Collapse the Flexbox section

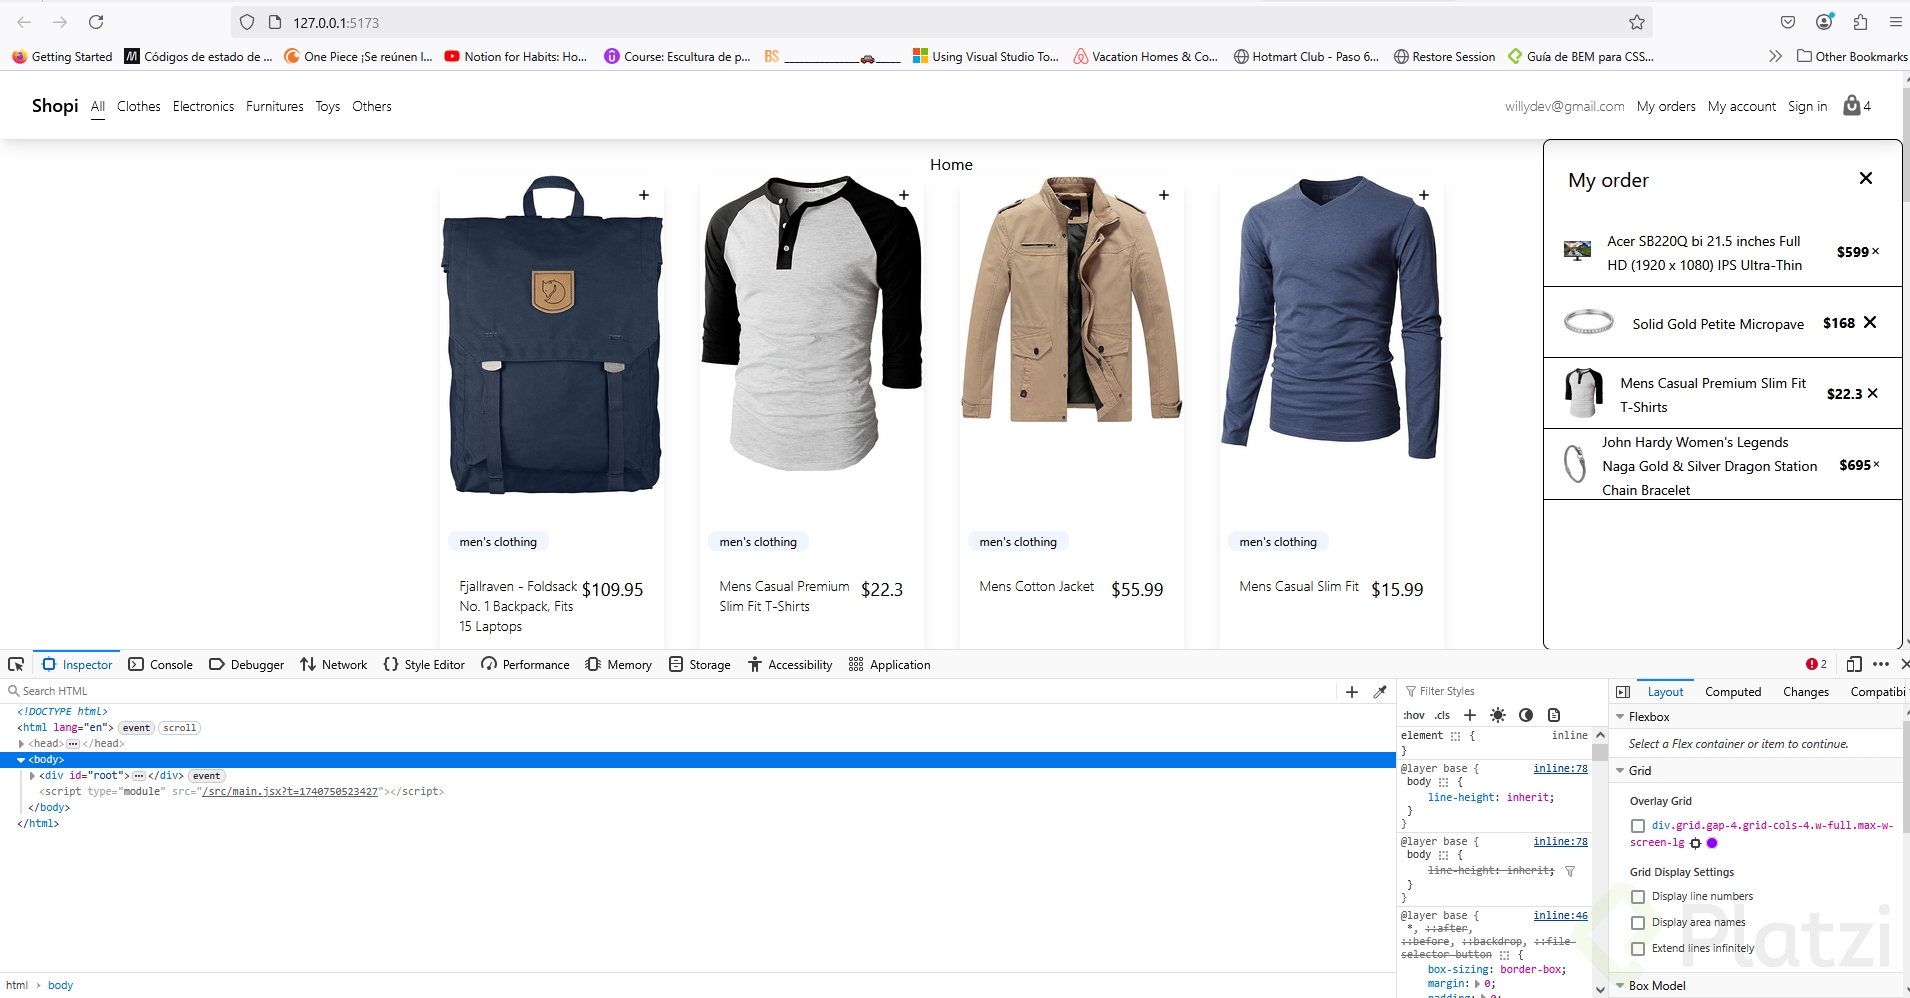coord(1620,717)
